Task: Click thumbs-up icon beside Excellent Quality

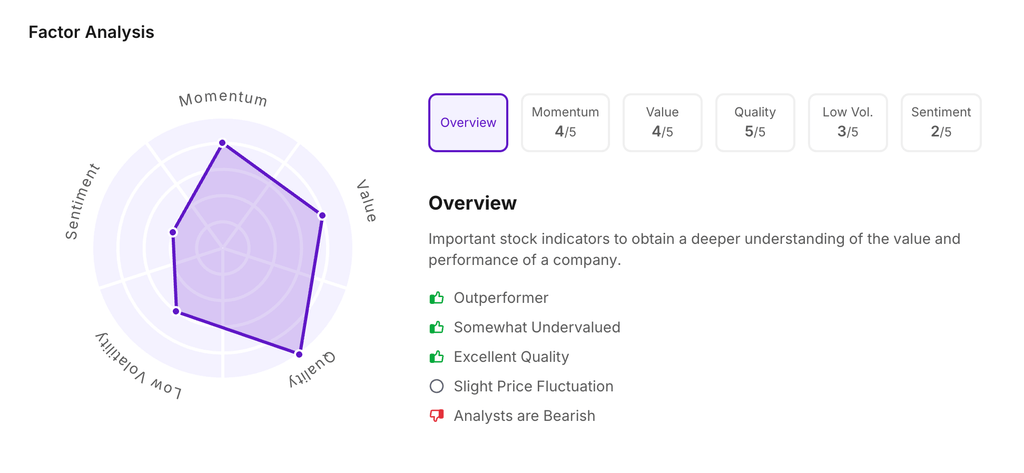Action: pyautogui.click(x=437, y=357)
